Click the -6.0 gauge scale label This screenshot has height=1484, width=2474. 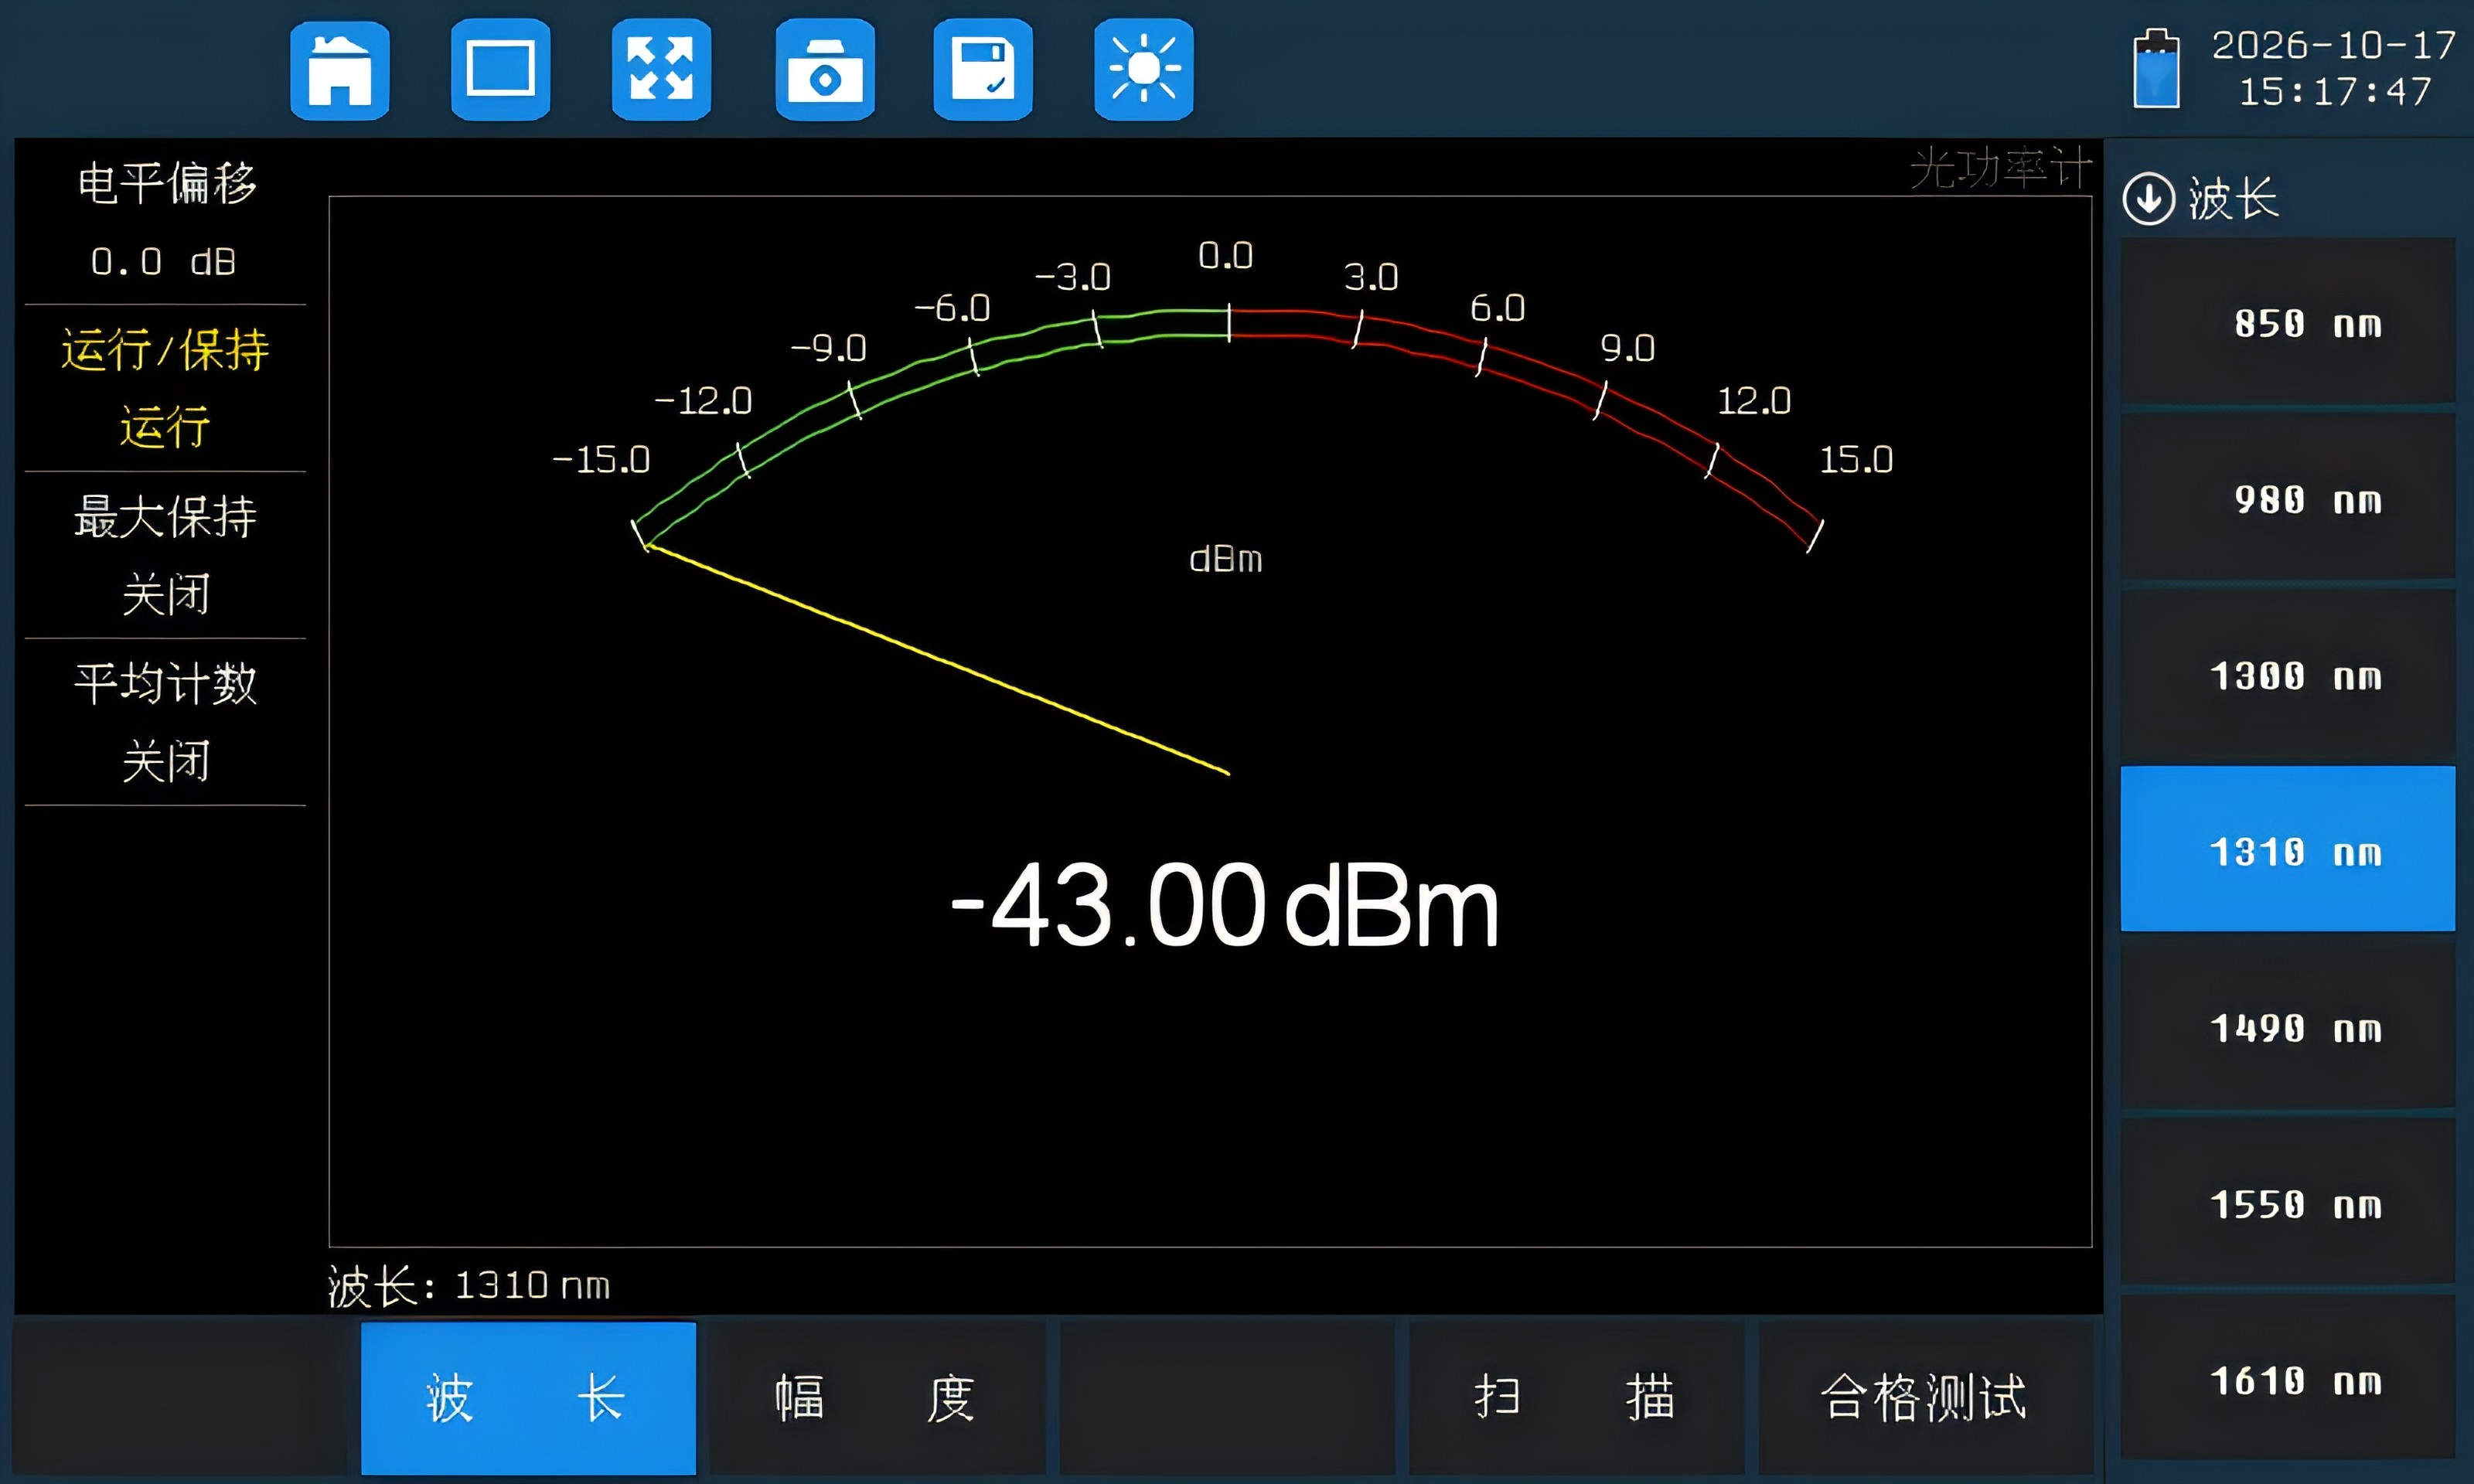(x=952, y=308)
